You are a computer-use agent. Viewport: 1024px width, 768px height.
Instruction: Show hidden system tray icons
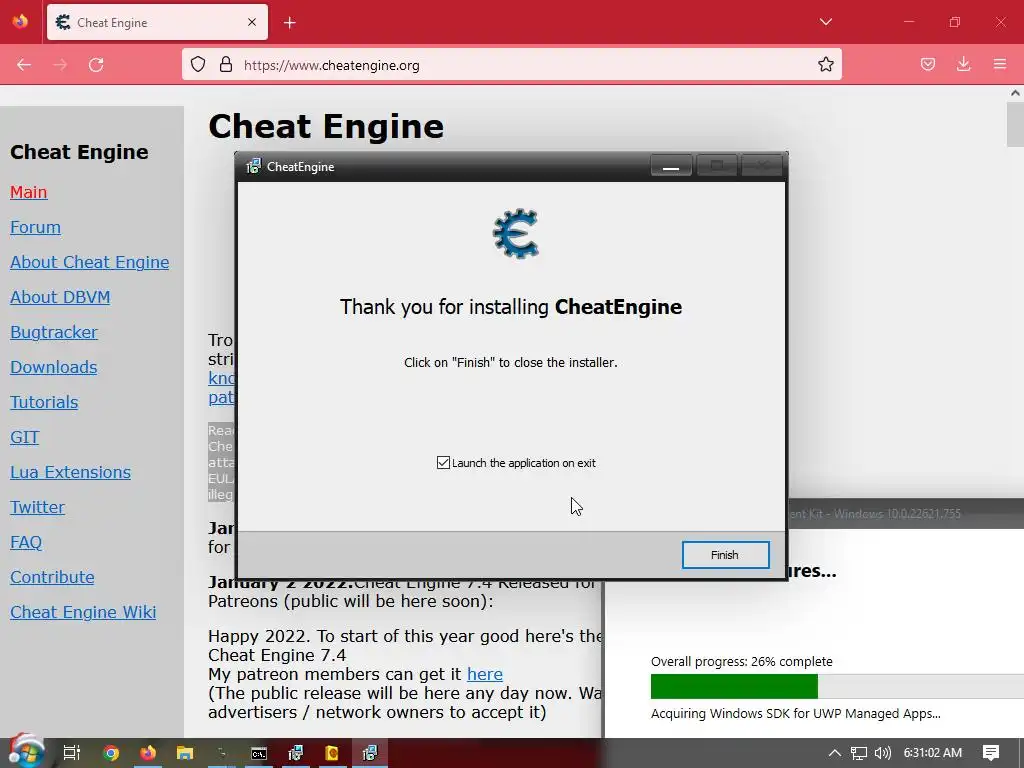click(834, 753)
